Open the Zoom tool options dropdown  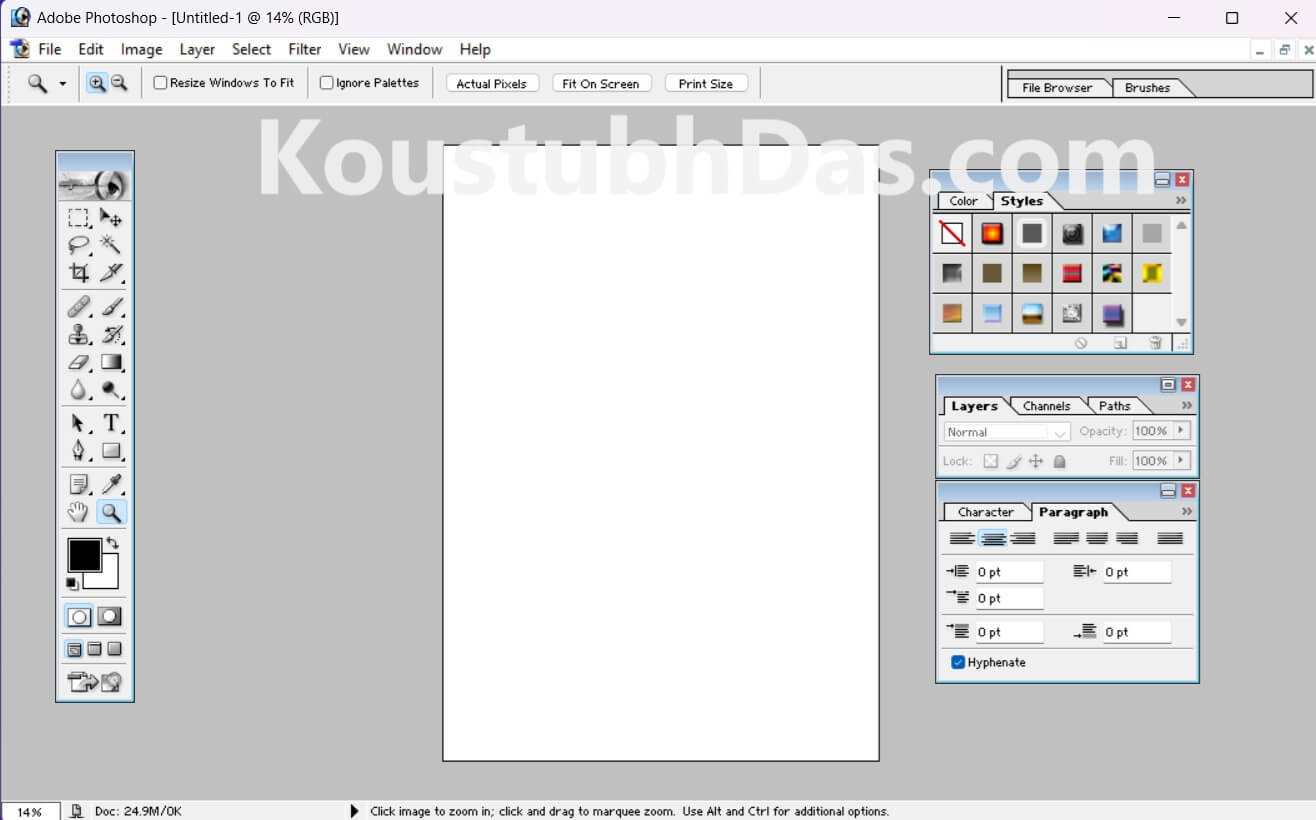tap(62, 83)
